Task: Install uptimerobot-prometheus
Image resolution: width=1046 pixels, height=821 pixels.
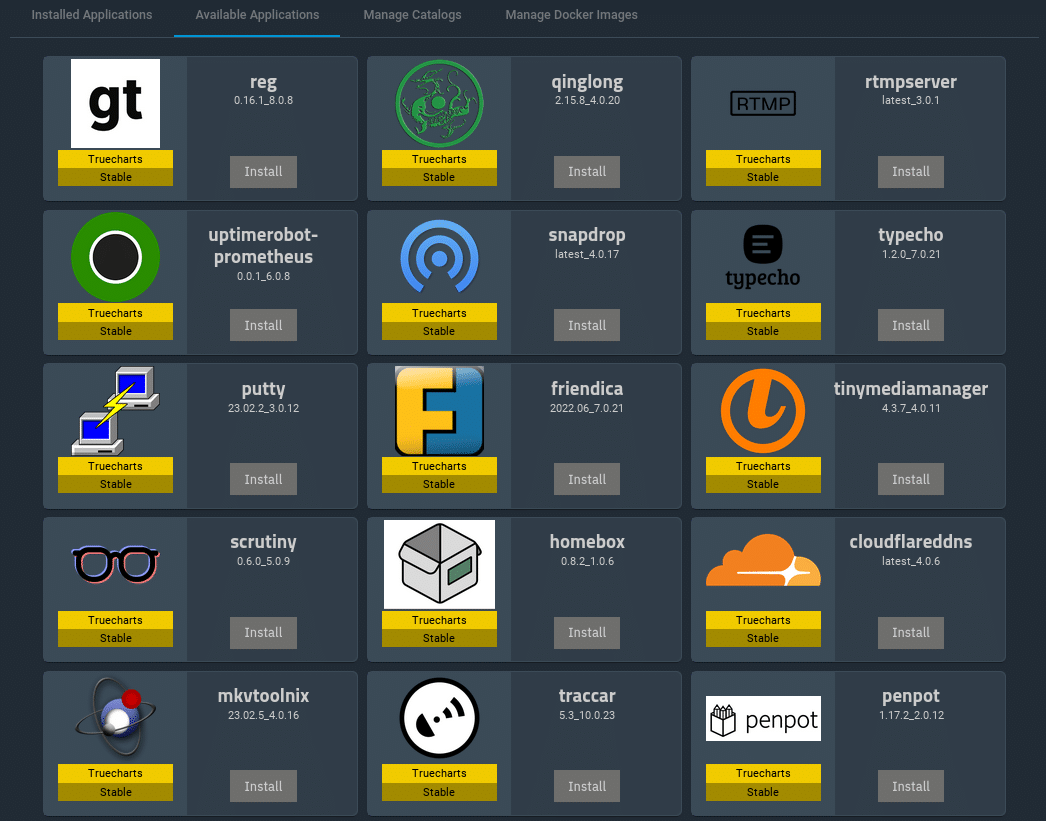Action: click(x=264, y=325)
